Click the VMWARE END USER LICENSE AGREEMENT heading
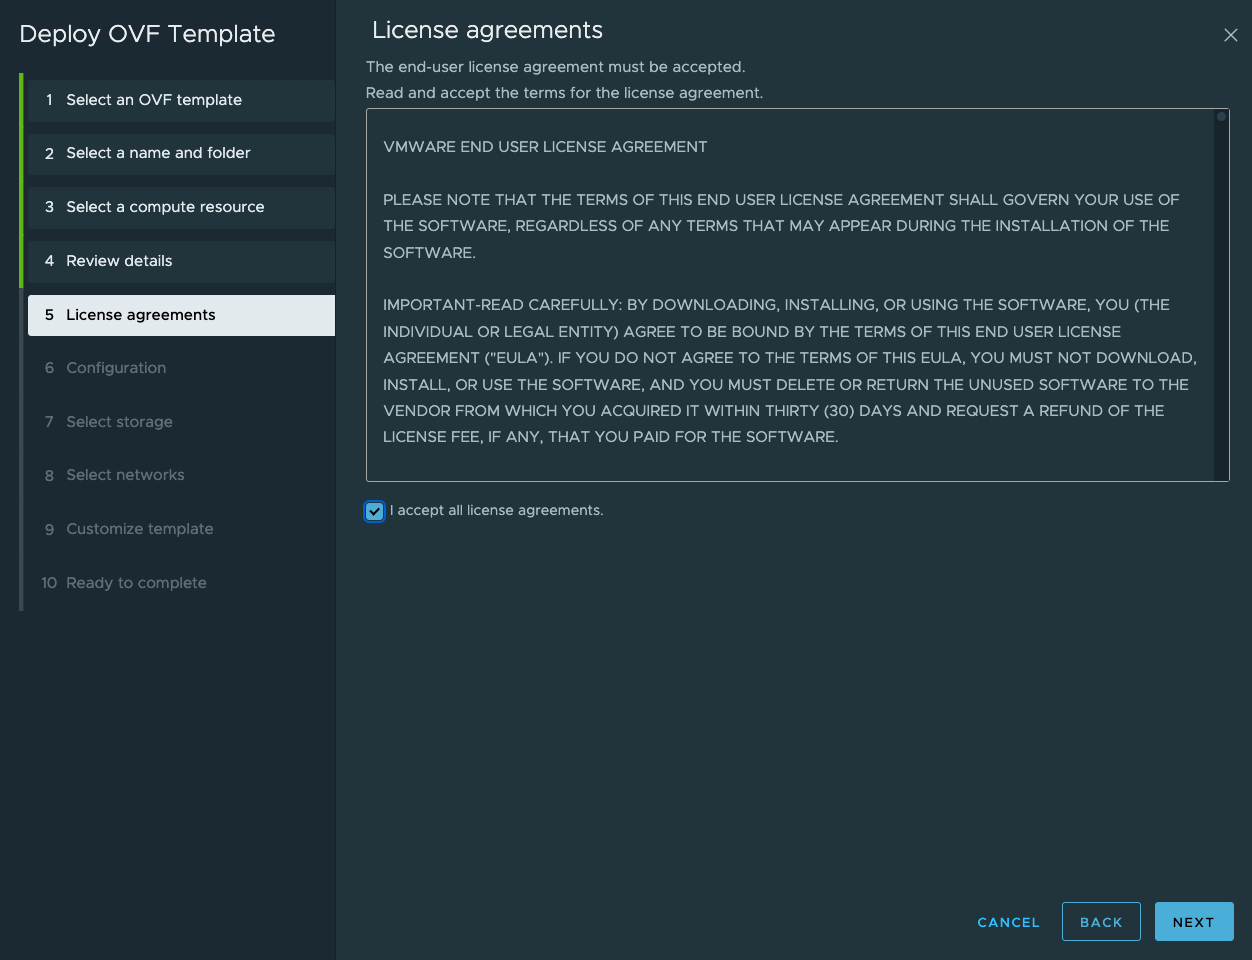This screenshot has width=1252, height=960. click(x=545, y=147)
